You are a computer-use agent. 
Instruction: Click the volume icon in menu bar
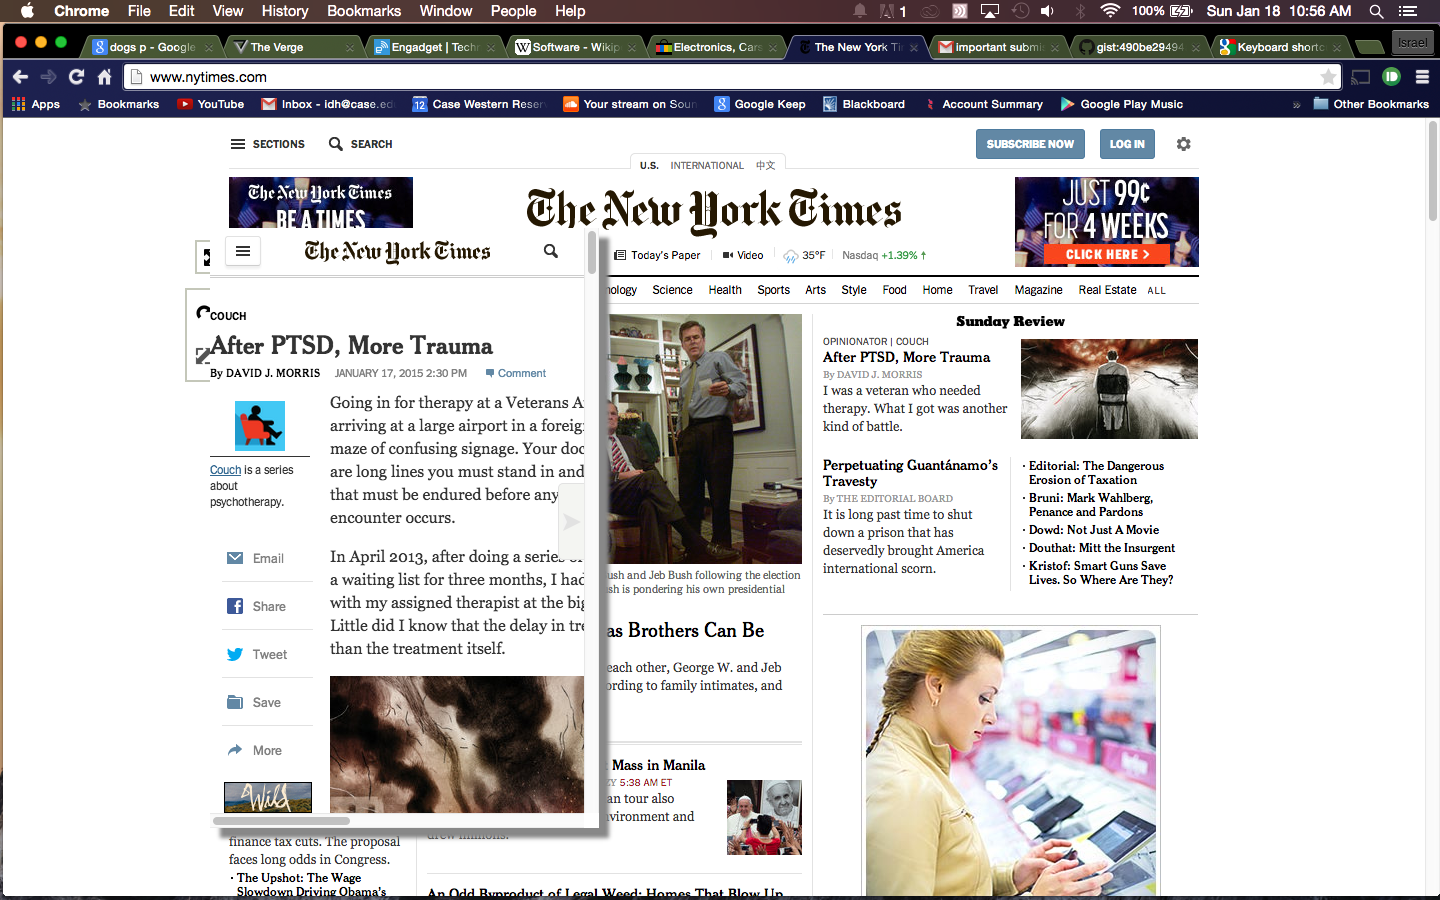(1047, 11)
